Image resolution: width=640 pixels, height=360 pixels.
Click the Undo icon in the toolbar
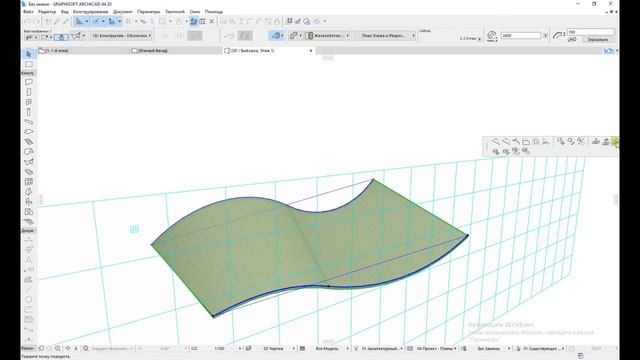(x=27, y=21)
